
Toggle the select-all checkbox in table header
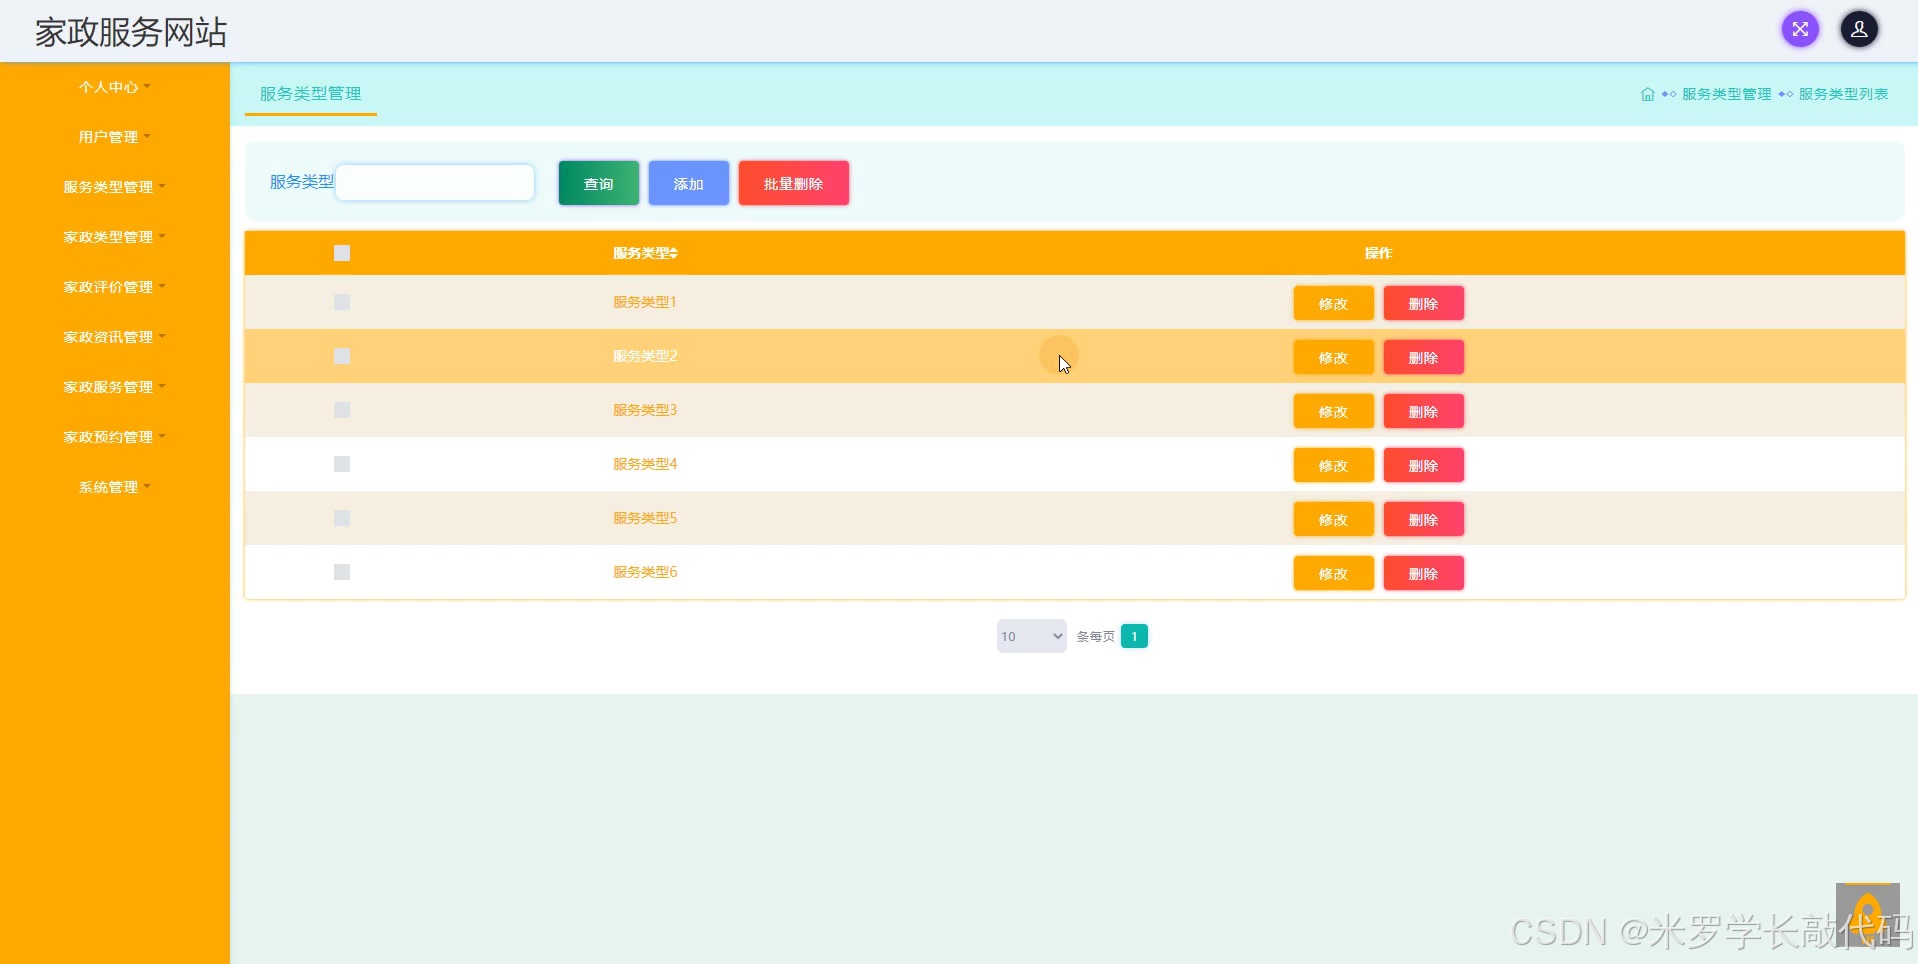[342, 253]
